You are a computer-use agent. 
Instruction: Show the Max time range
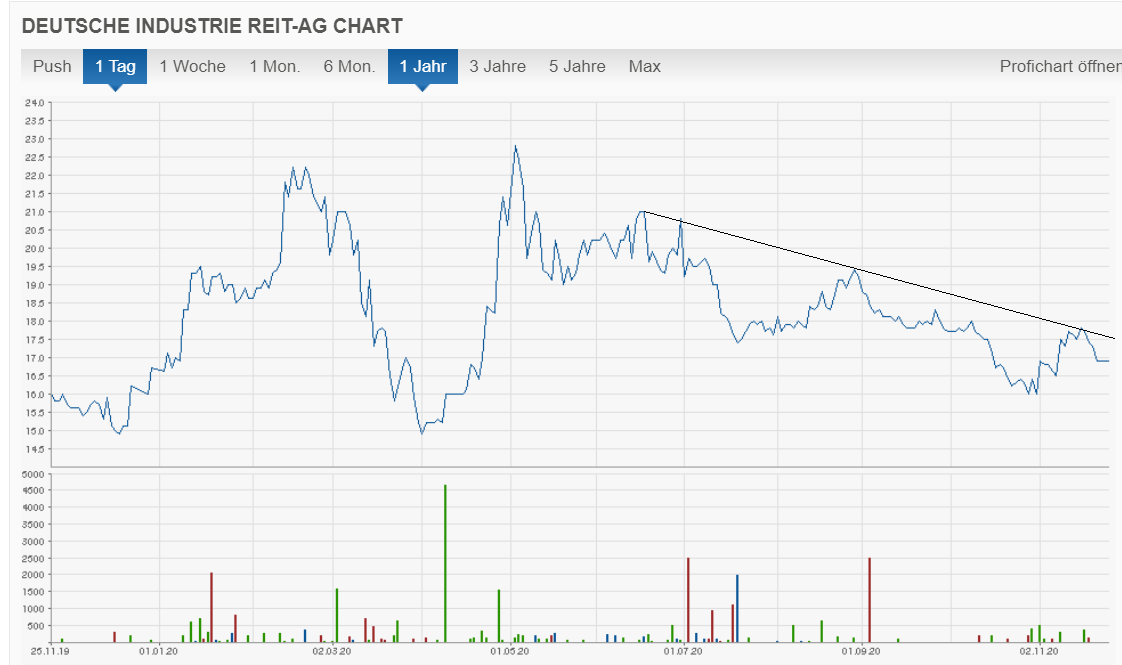(x=644, y=67)
